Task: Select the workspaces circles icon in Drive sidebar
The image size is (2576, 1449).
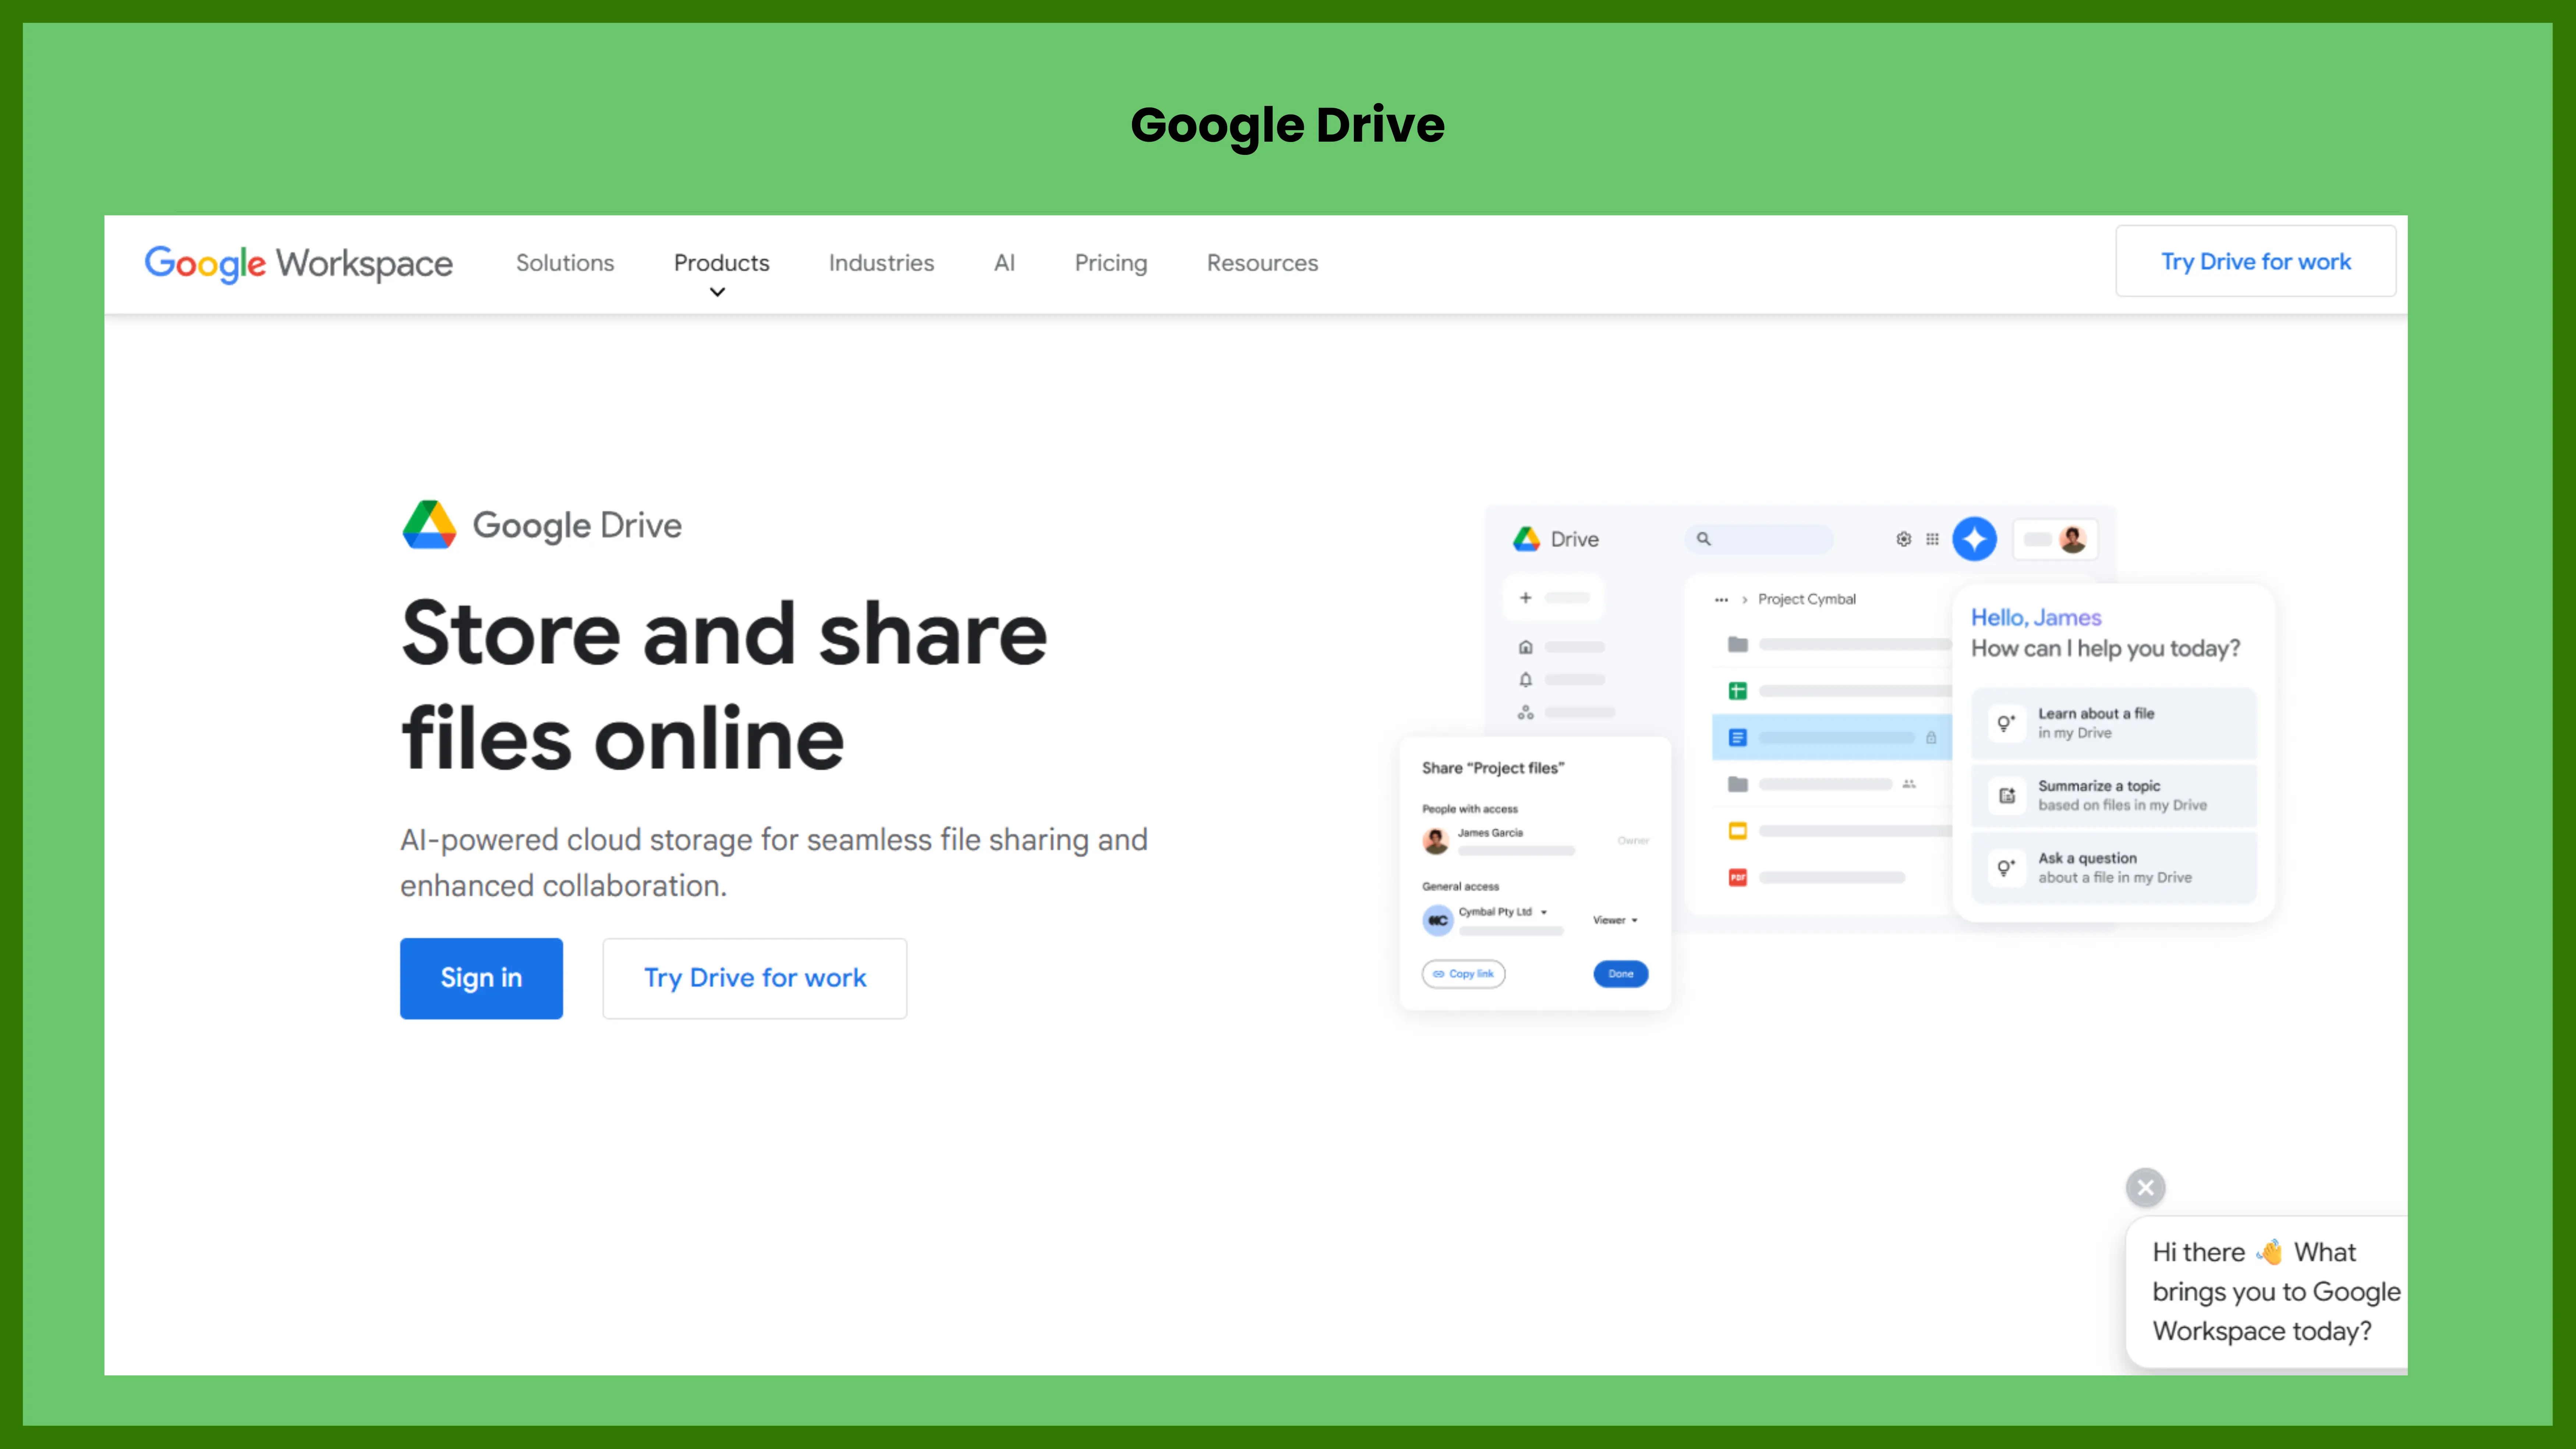Action: pos(1525,713)
